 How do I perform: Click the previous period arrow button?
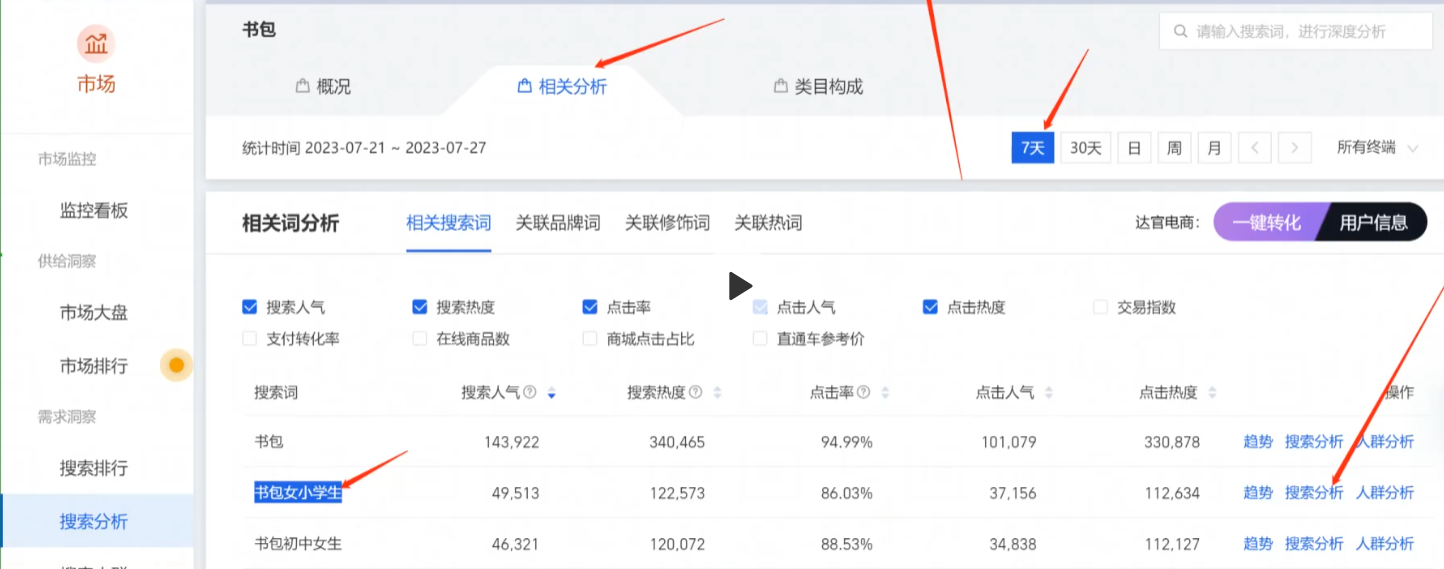click(x=1255, y=148)
